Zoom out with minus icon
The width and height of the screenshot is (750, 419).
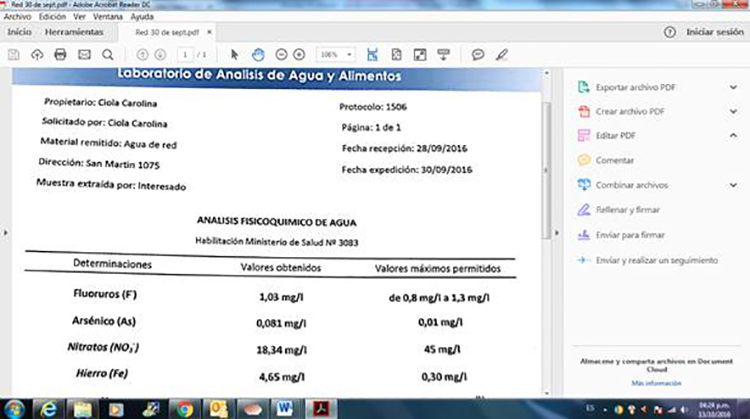(x=281, y=55)
